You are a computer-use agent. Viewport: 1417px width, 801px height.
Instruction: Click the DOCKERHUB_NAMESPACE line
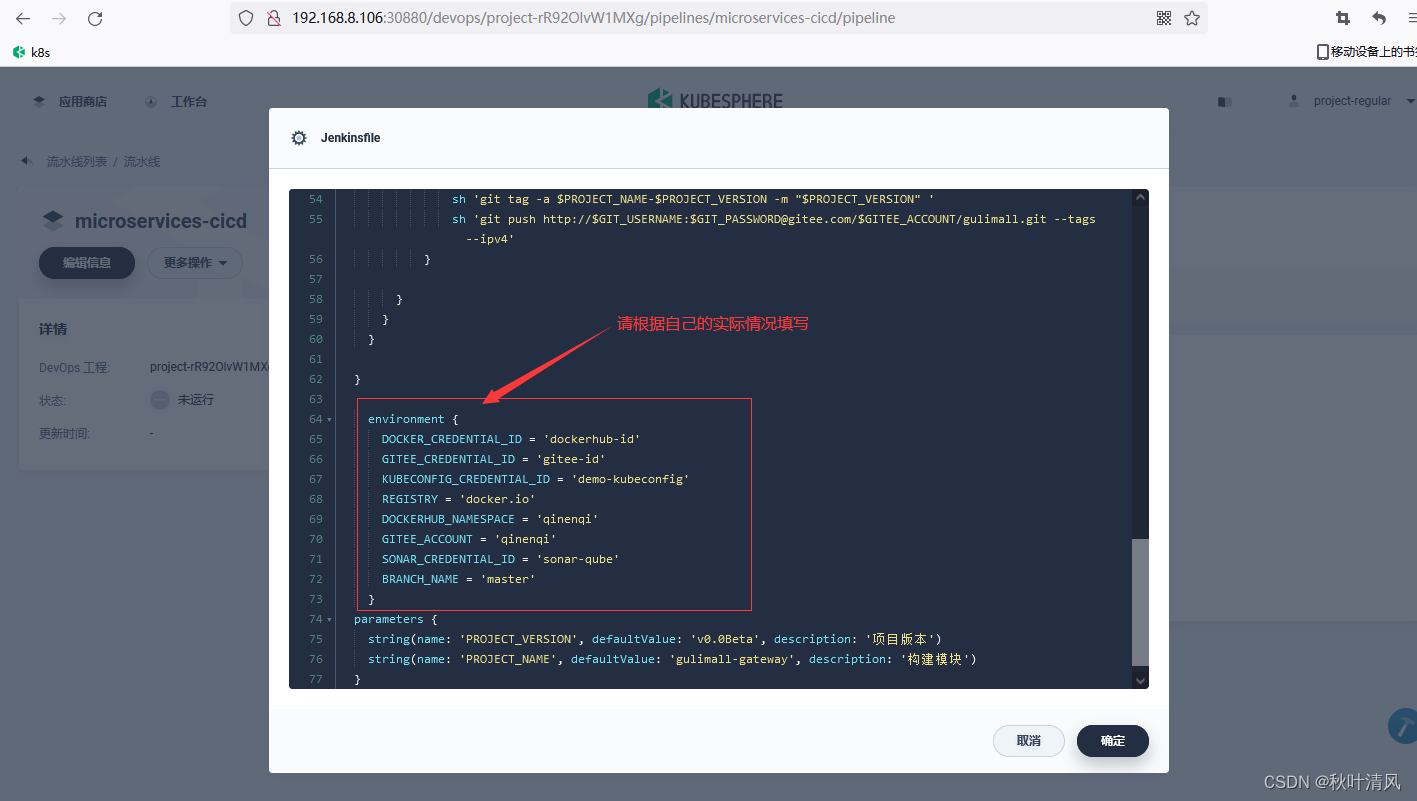(x=490, y=519)
